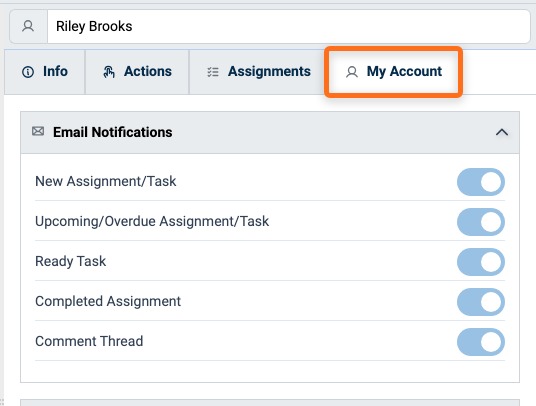Click the New Assignment/Task label
The height and width of the screenshot is (406, 536).
[x=106, y=181]
